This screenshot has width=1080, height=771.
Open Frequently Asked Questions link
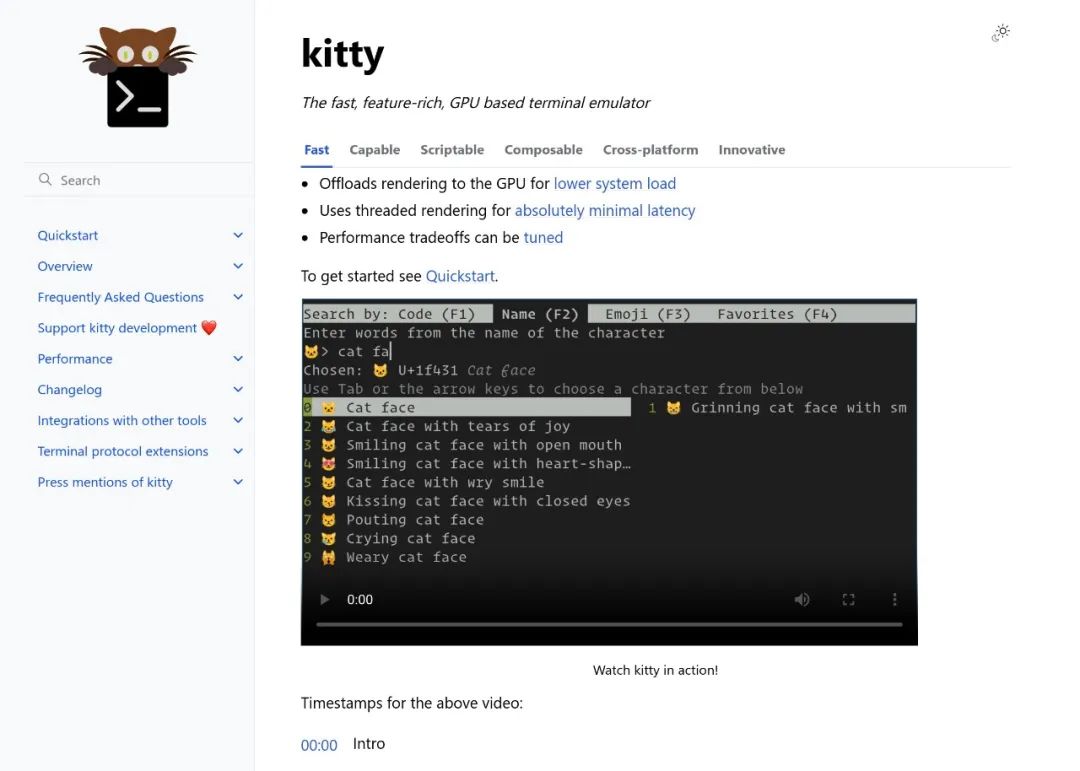coord(121,297)
